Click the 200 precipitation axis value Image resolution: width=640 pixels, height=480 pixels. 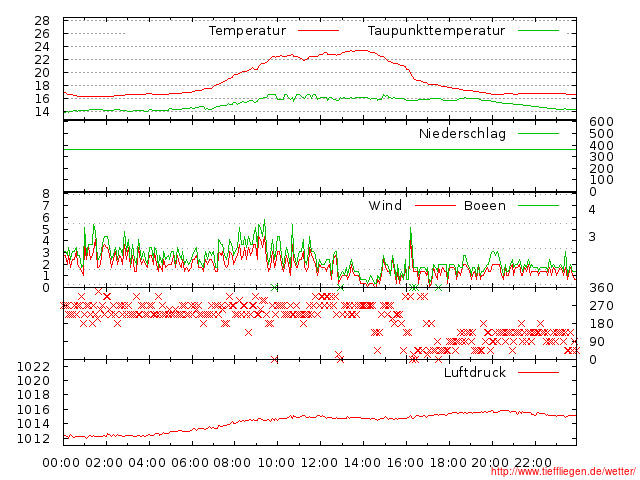601,168
